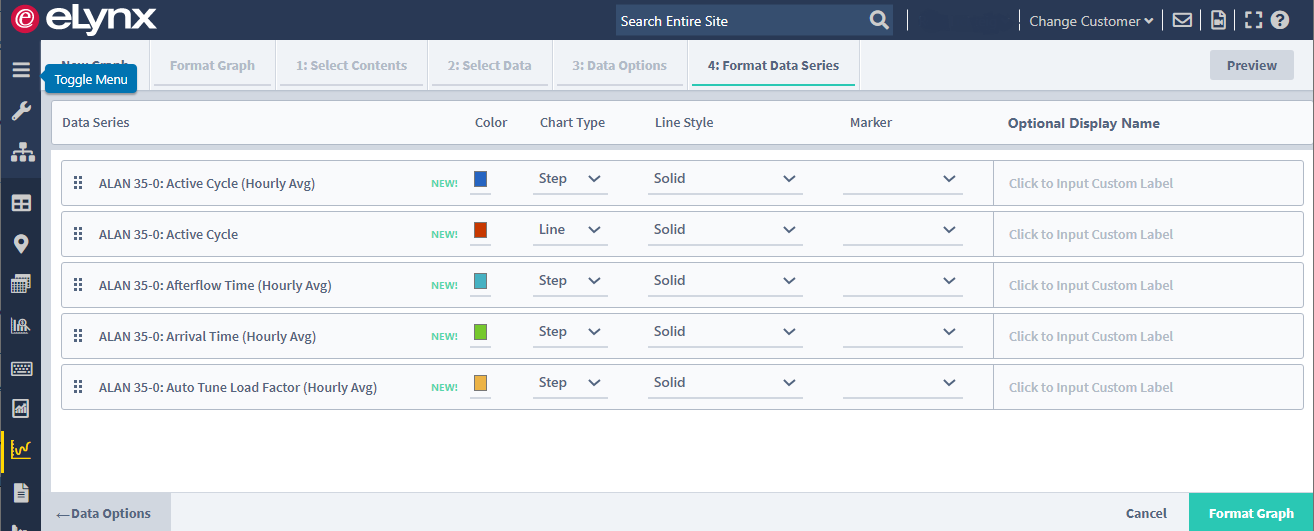The height and width of the screenshot is (531, 1314).
Task: Click custom label field for Arrival Time
Action: (x=1148, y=336)
